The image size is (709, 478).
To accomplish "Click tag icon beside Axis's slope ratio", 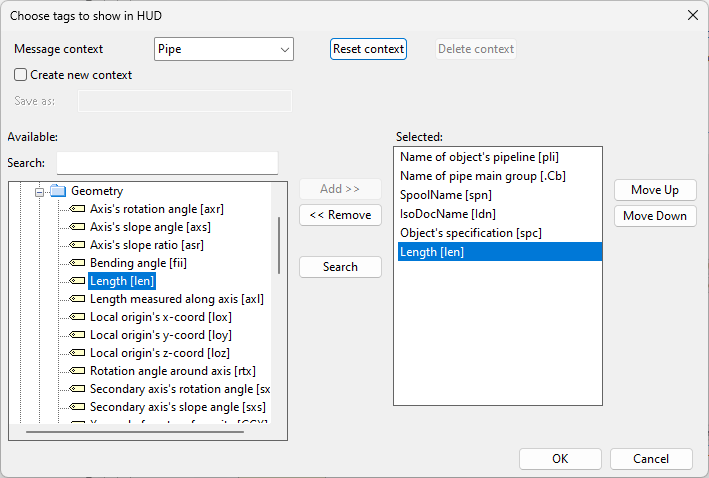I will click(78, 245).
